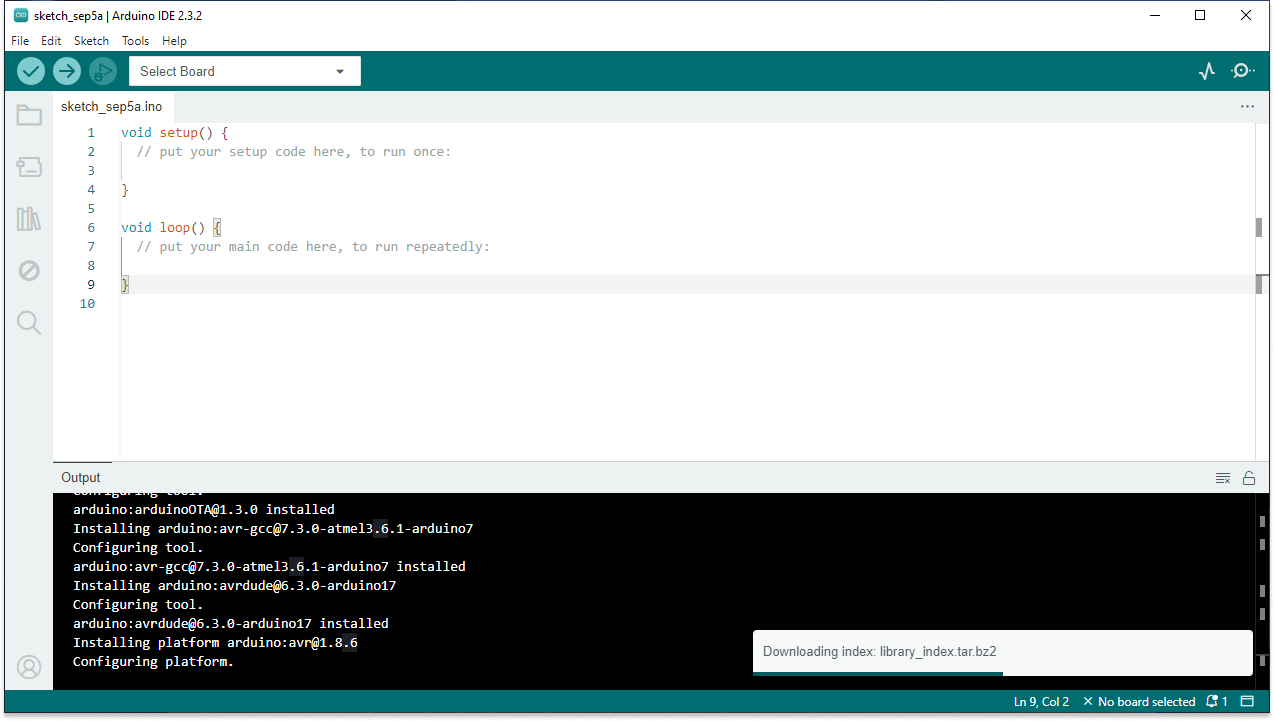Click the Output panel tab
This screenshot has height=721, width=1274.
pos(81,478)
